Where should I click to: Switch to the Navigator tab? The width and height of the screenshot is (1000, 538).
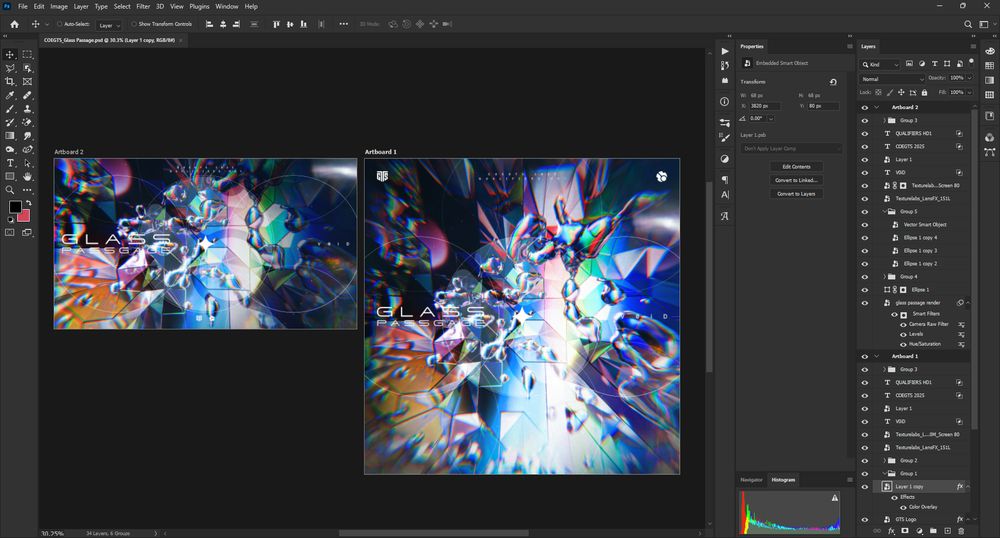[751, 480]
